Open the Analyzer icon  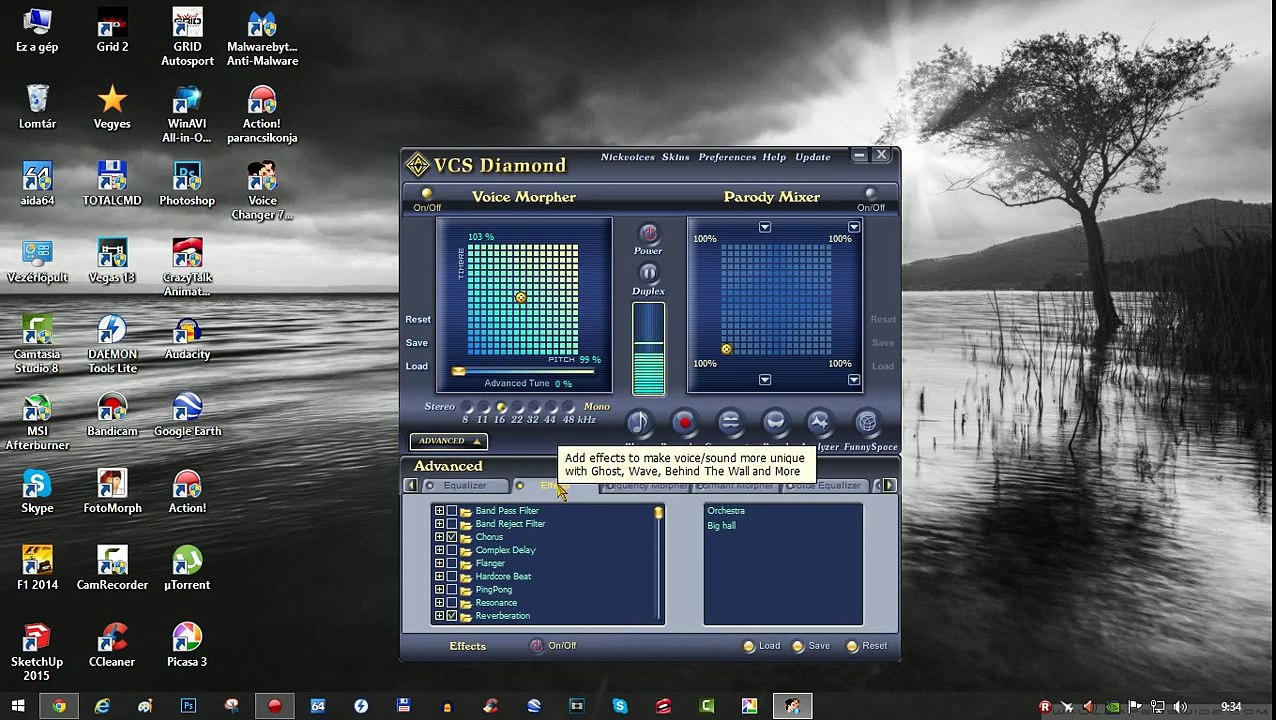[x=820, y=423]
